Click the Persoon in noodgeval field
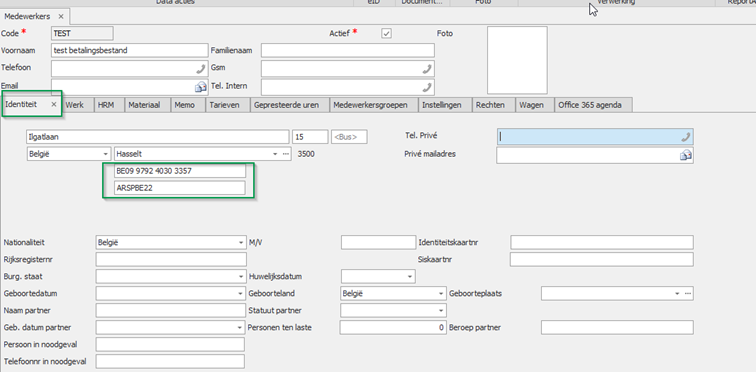The image size is (756, 372). [x=170, y=345]
